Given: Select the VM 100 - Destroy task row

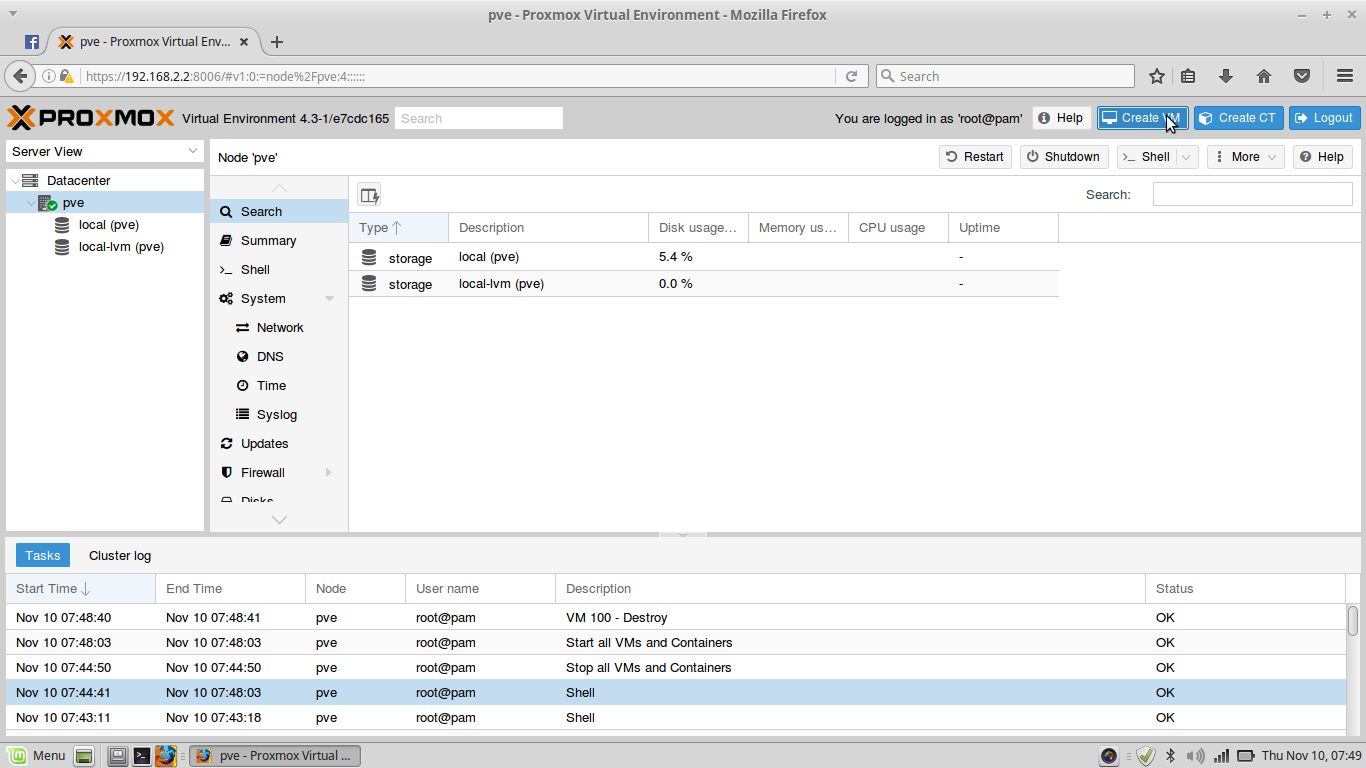Looking at the screenshot, I should point(676,618).
